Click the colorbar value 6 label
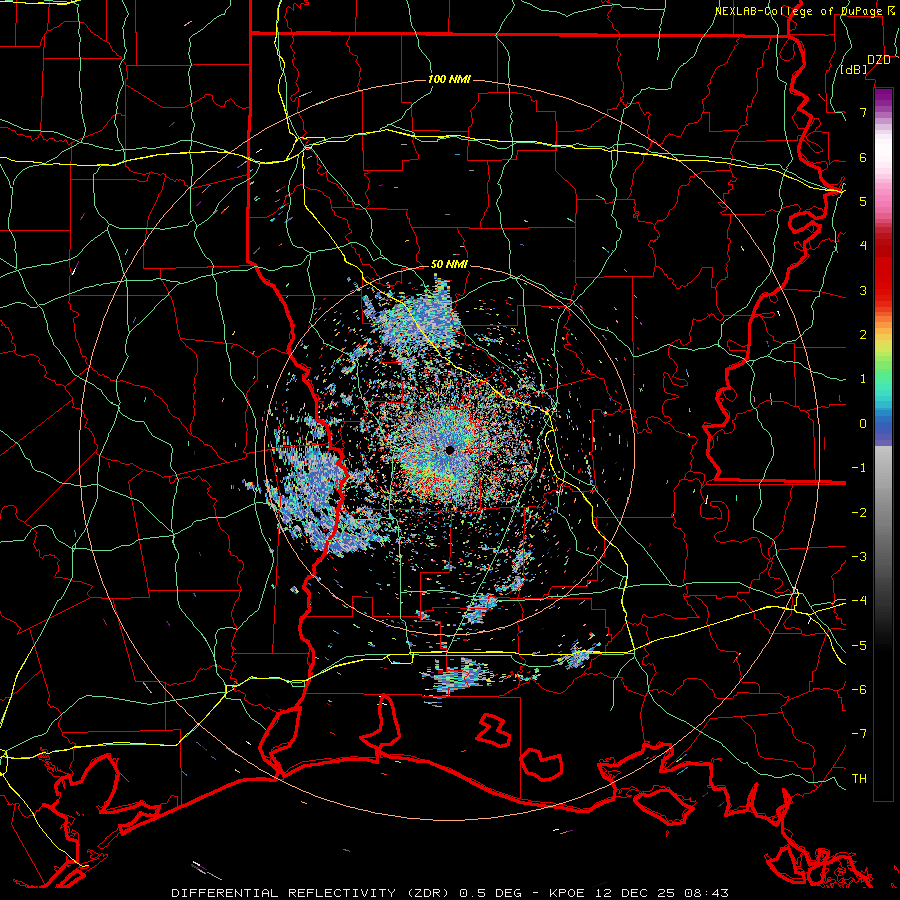The image size is (900, 900). [863, 157]
